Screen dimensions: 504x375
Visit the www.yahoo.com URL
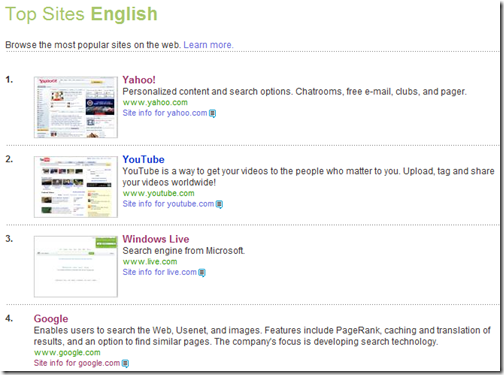tap(155, 102)
